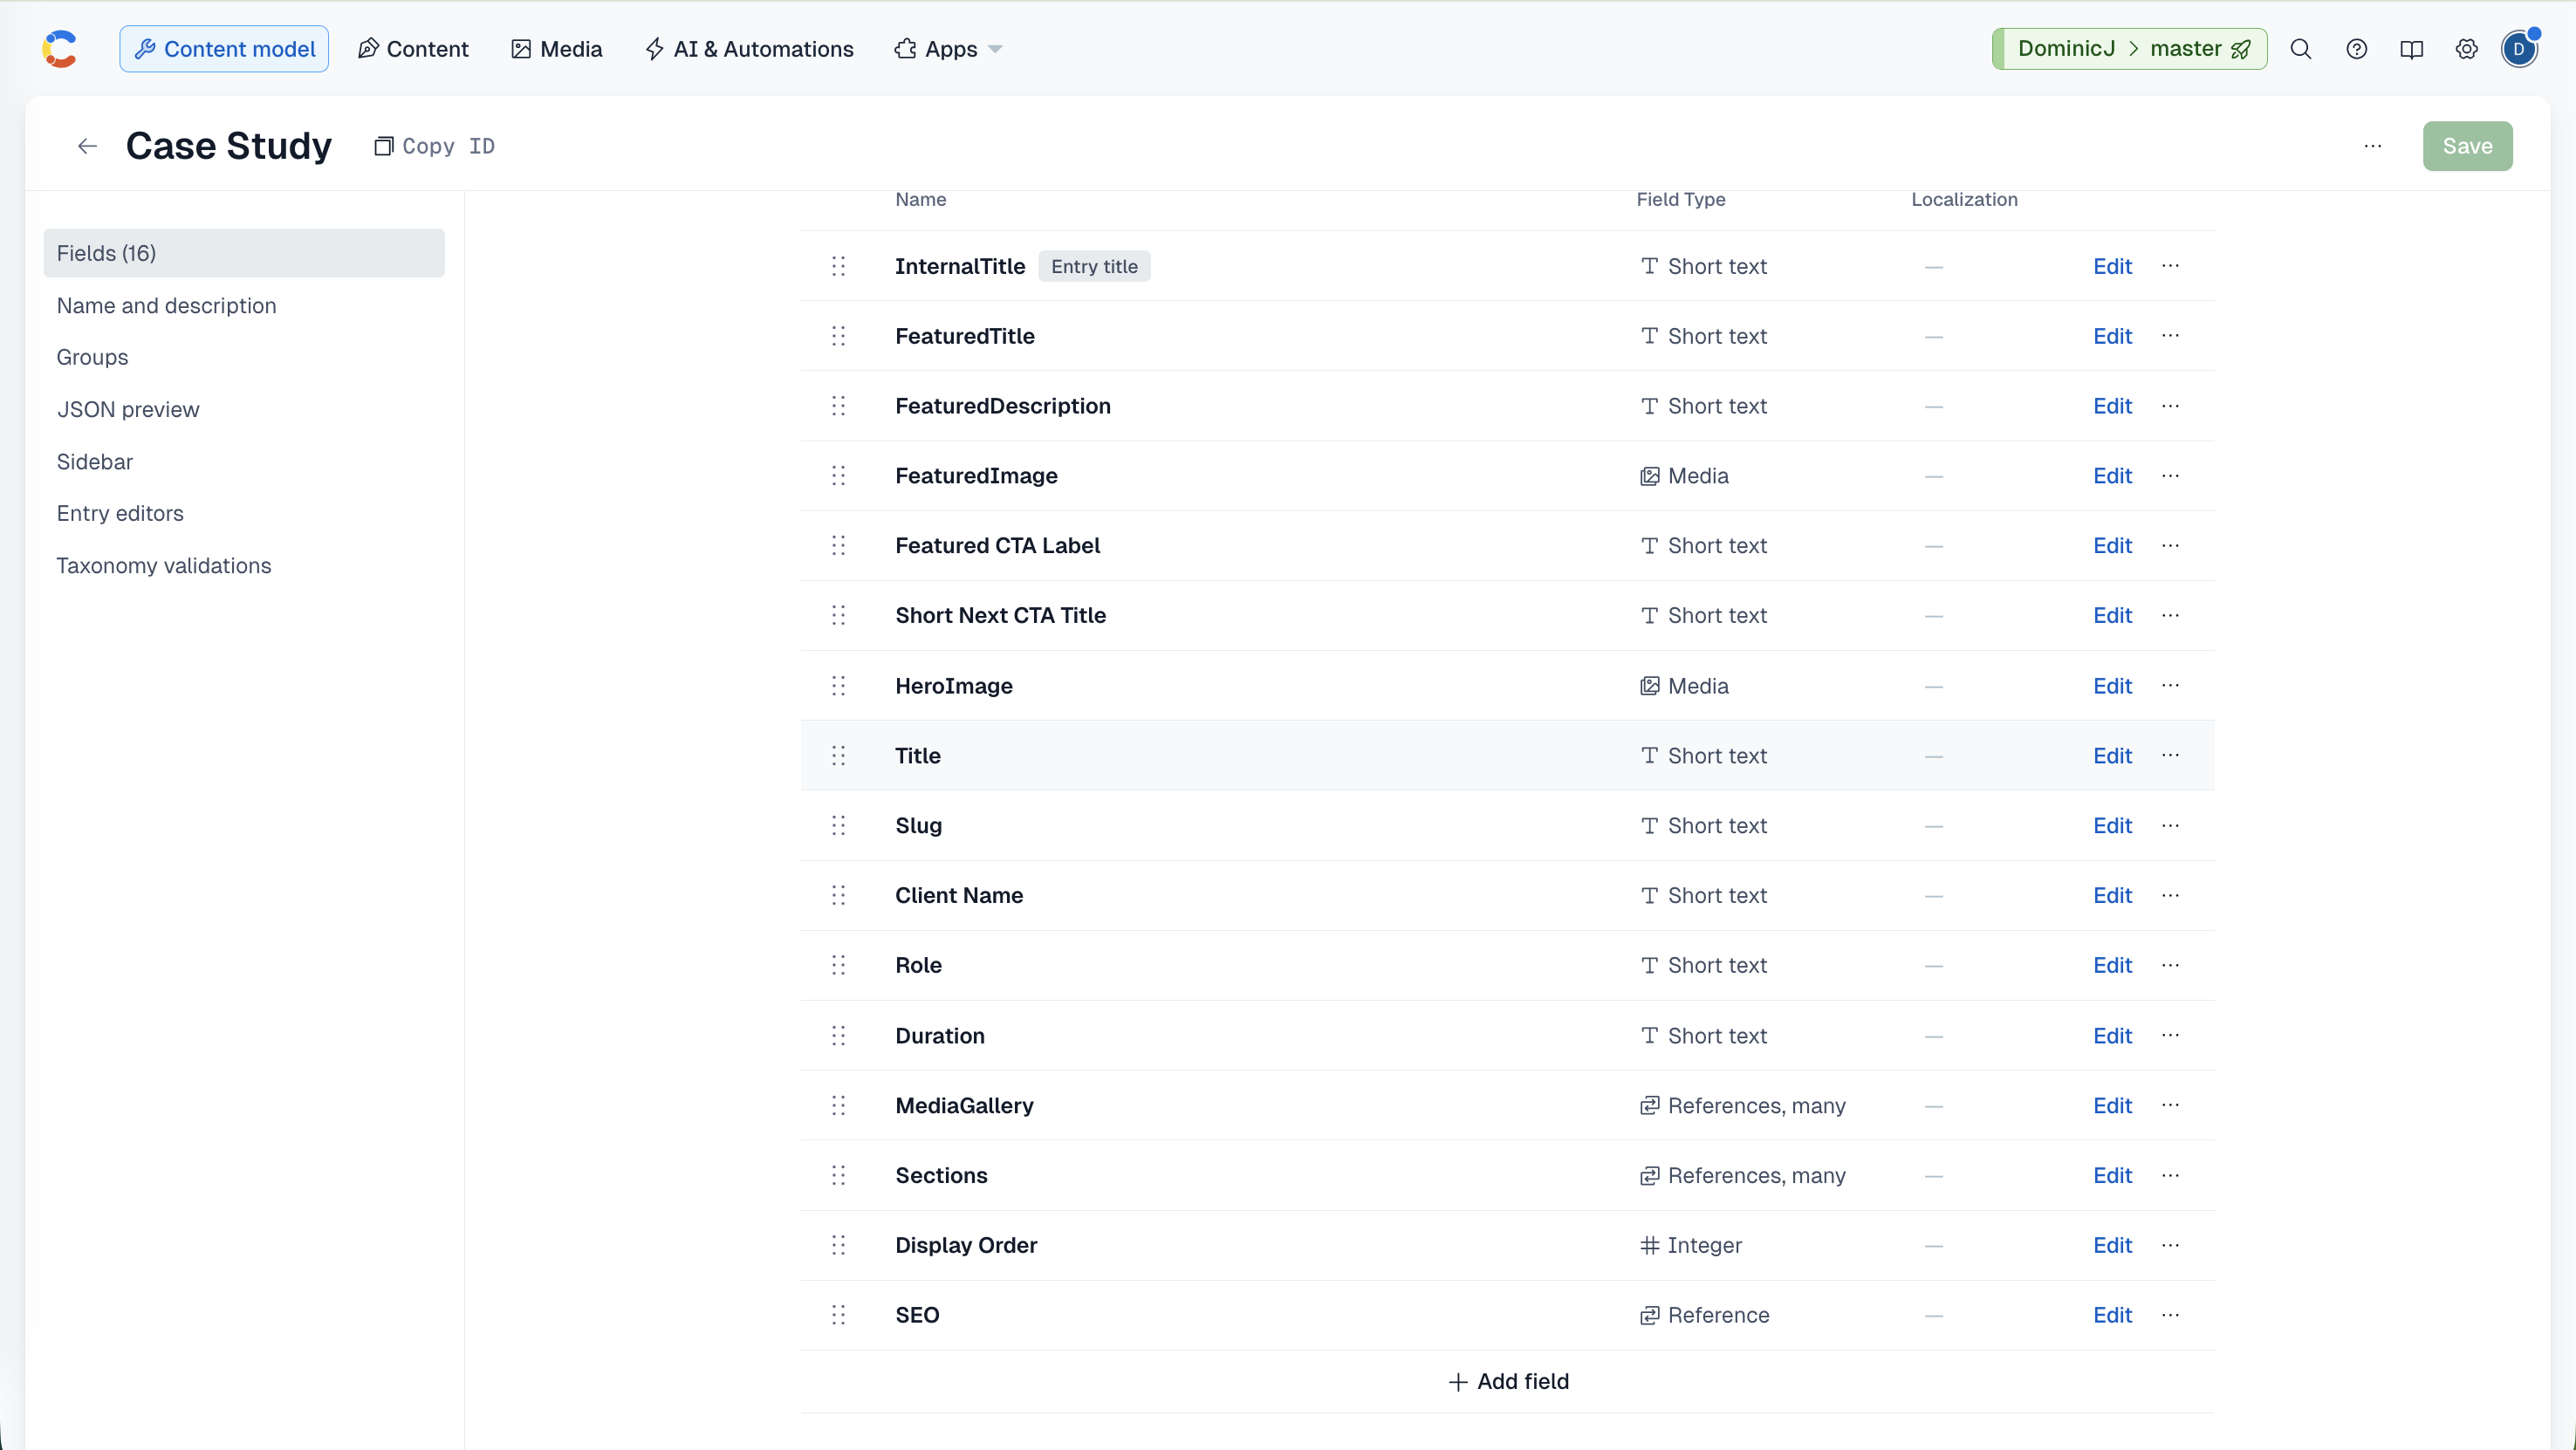Image resolution: width=2576 pixels, height=1450 pixels.
Task: Open the content type more-actions ellipsis near Save
Action: tap(2372, 146)
